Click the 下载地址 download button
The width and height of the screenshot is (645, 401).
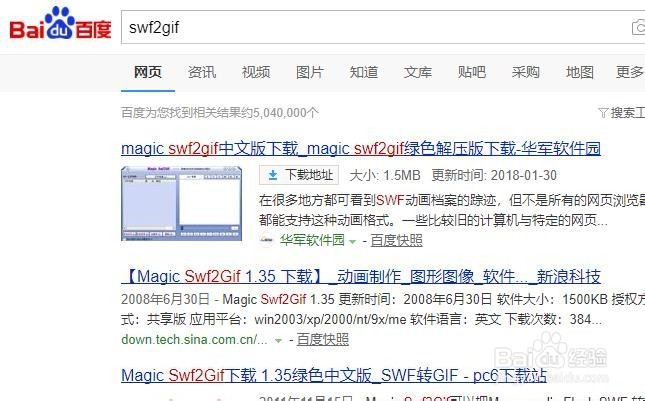(x=299, y=176)
